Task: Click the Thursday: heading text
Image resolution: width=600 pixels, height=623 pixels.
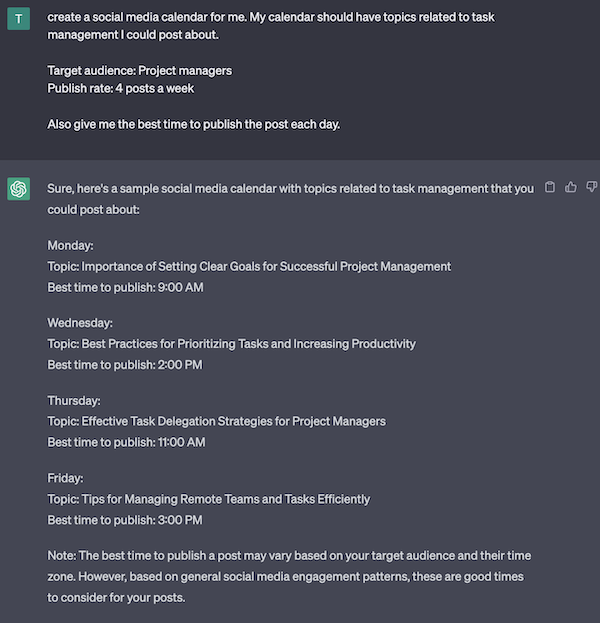Action: 74,400
